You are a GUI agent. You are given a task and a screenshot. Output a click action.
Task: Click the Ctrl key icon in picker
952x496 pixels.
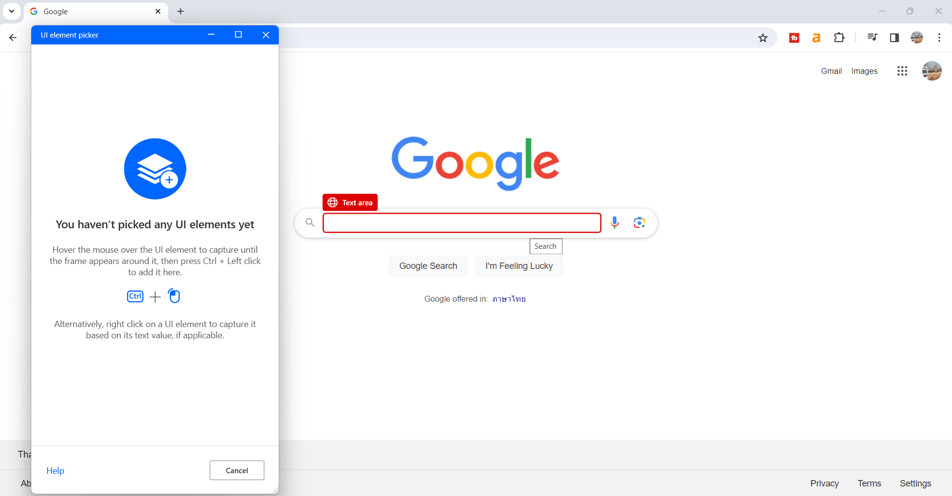[x=135, y=296]
